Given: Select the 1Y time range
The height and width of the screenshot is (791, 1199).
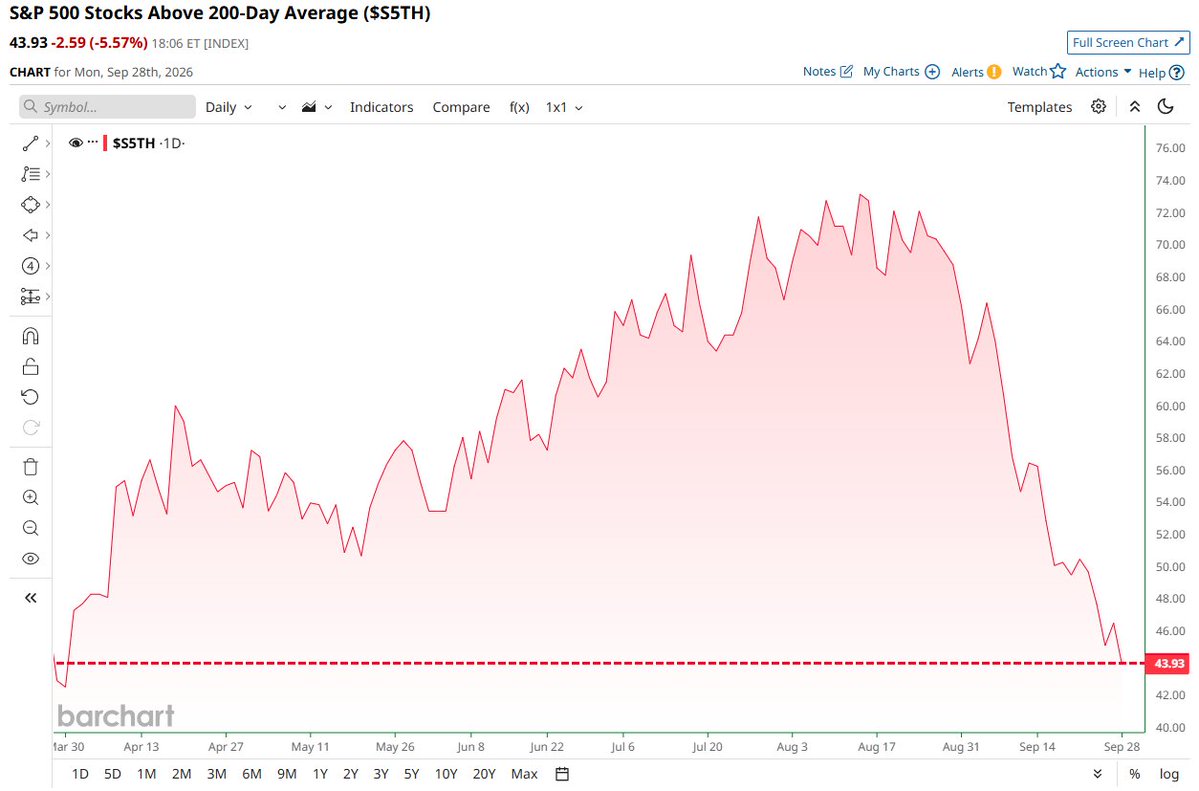Looking at the screenshot, I should [320, 773].
